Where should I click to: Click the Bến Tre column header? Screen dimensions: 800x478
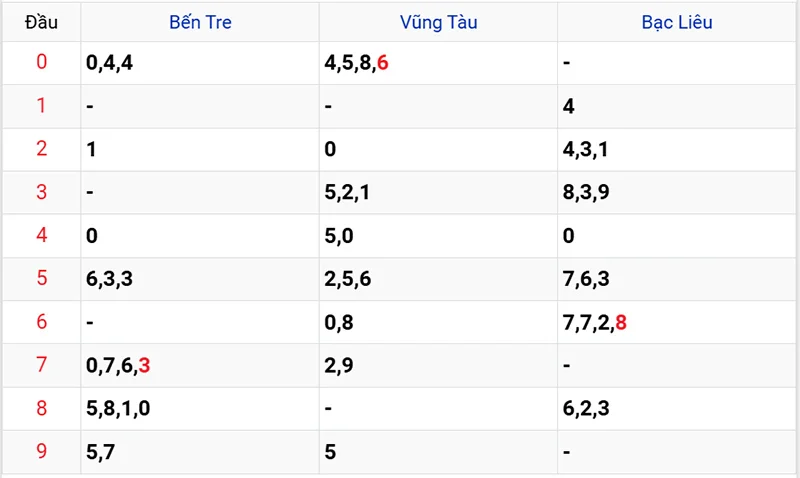click(x=200, y=22)
